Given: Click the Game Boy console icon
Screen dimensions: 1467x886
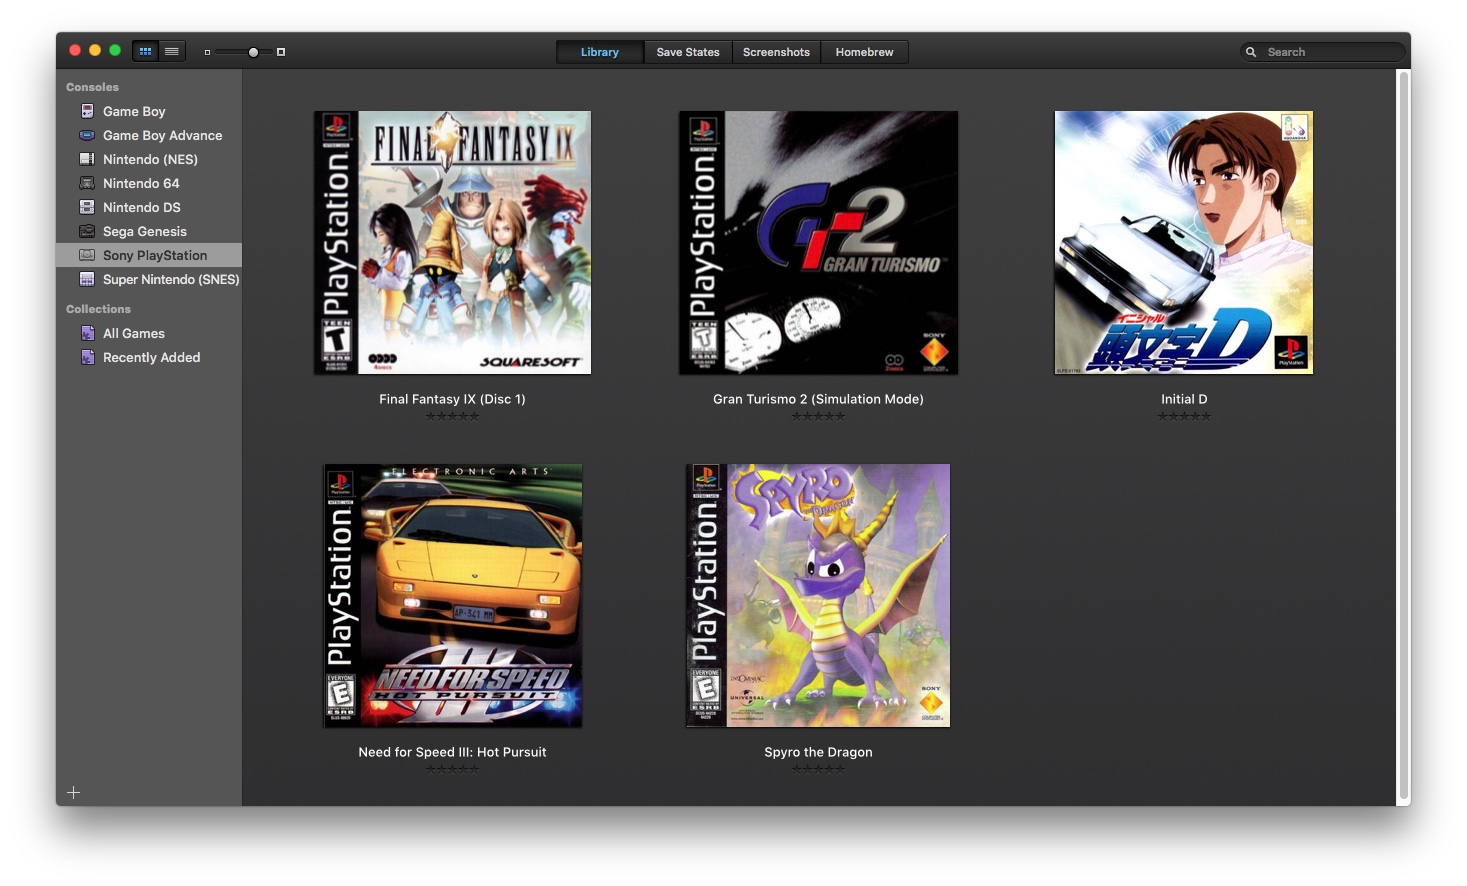Looking at the screenshot, I should tap(87, 111).
